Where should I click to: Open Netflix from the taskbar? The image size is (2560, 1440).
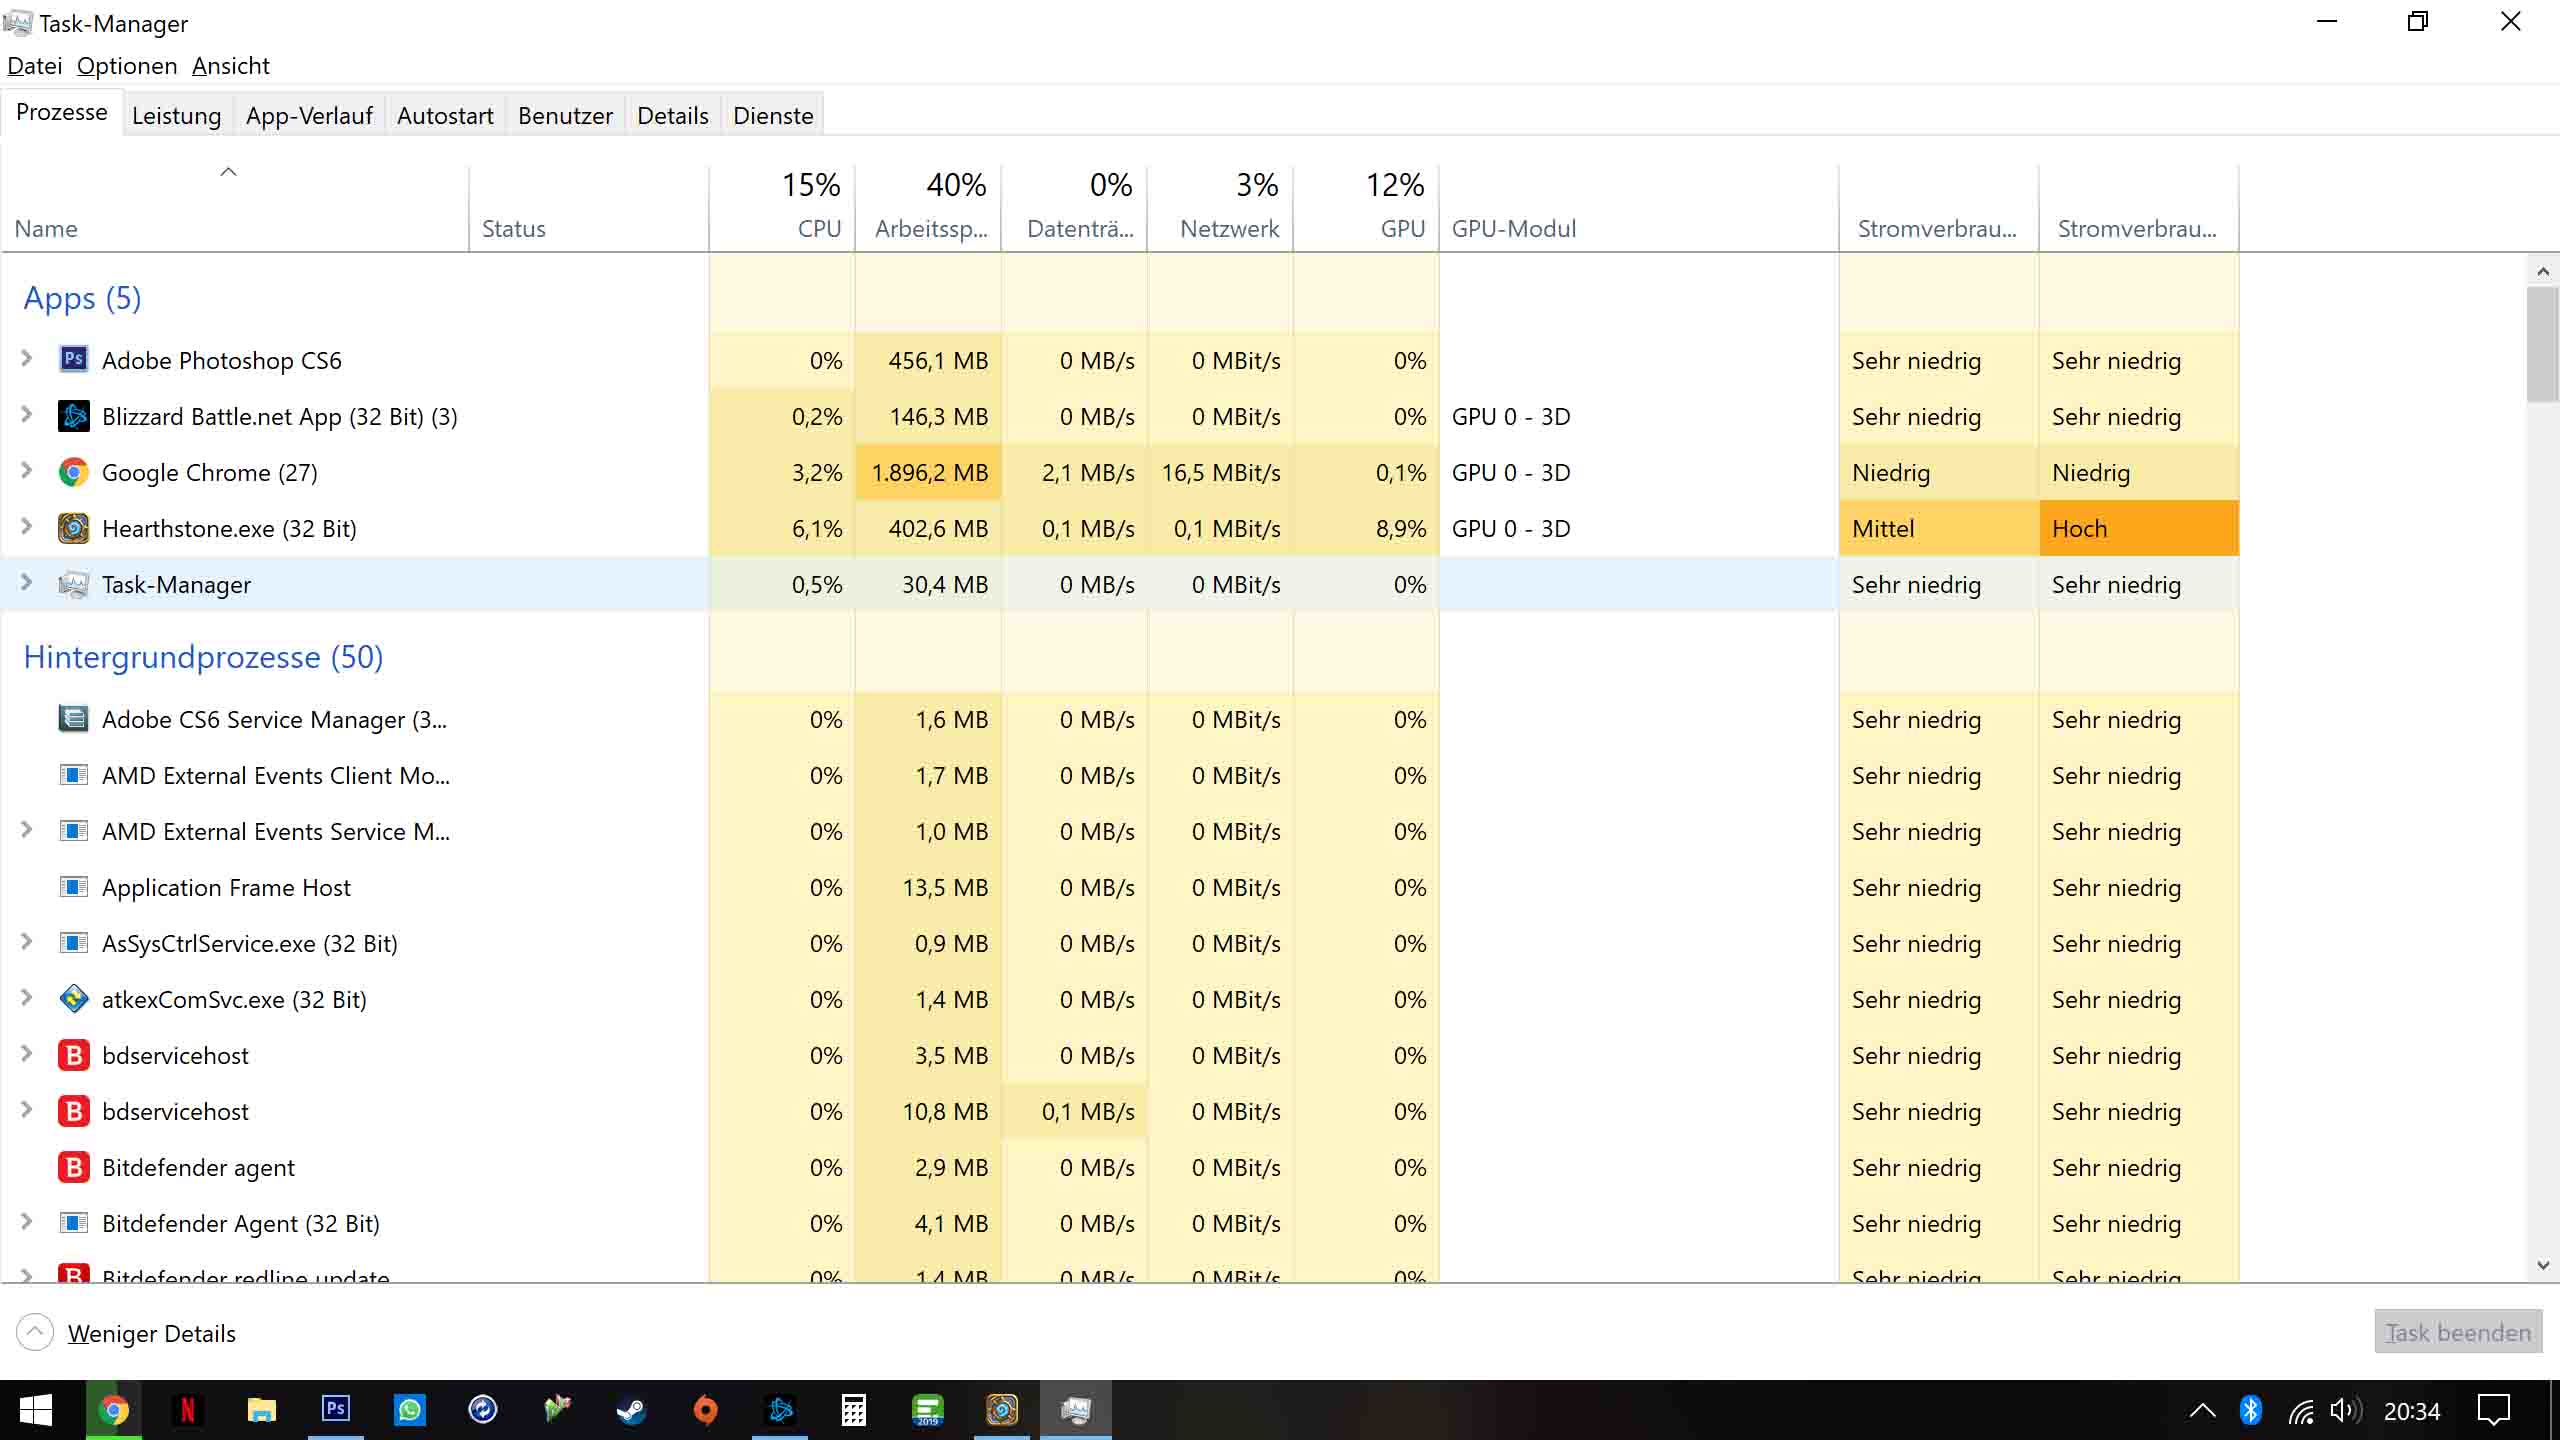[x=187, y=1410]
